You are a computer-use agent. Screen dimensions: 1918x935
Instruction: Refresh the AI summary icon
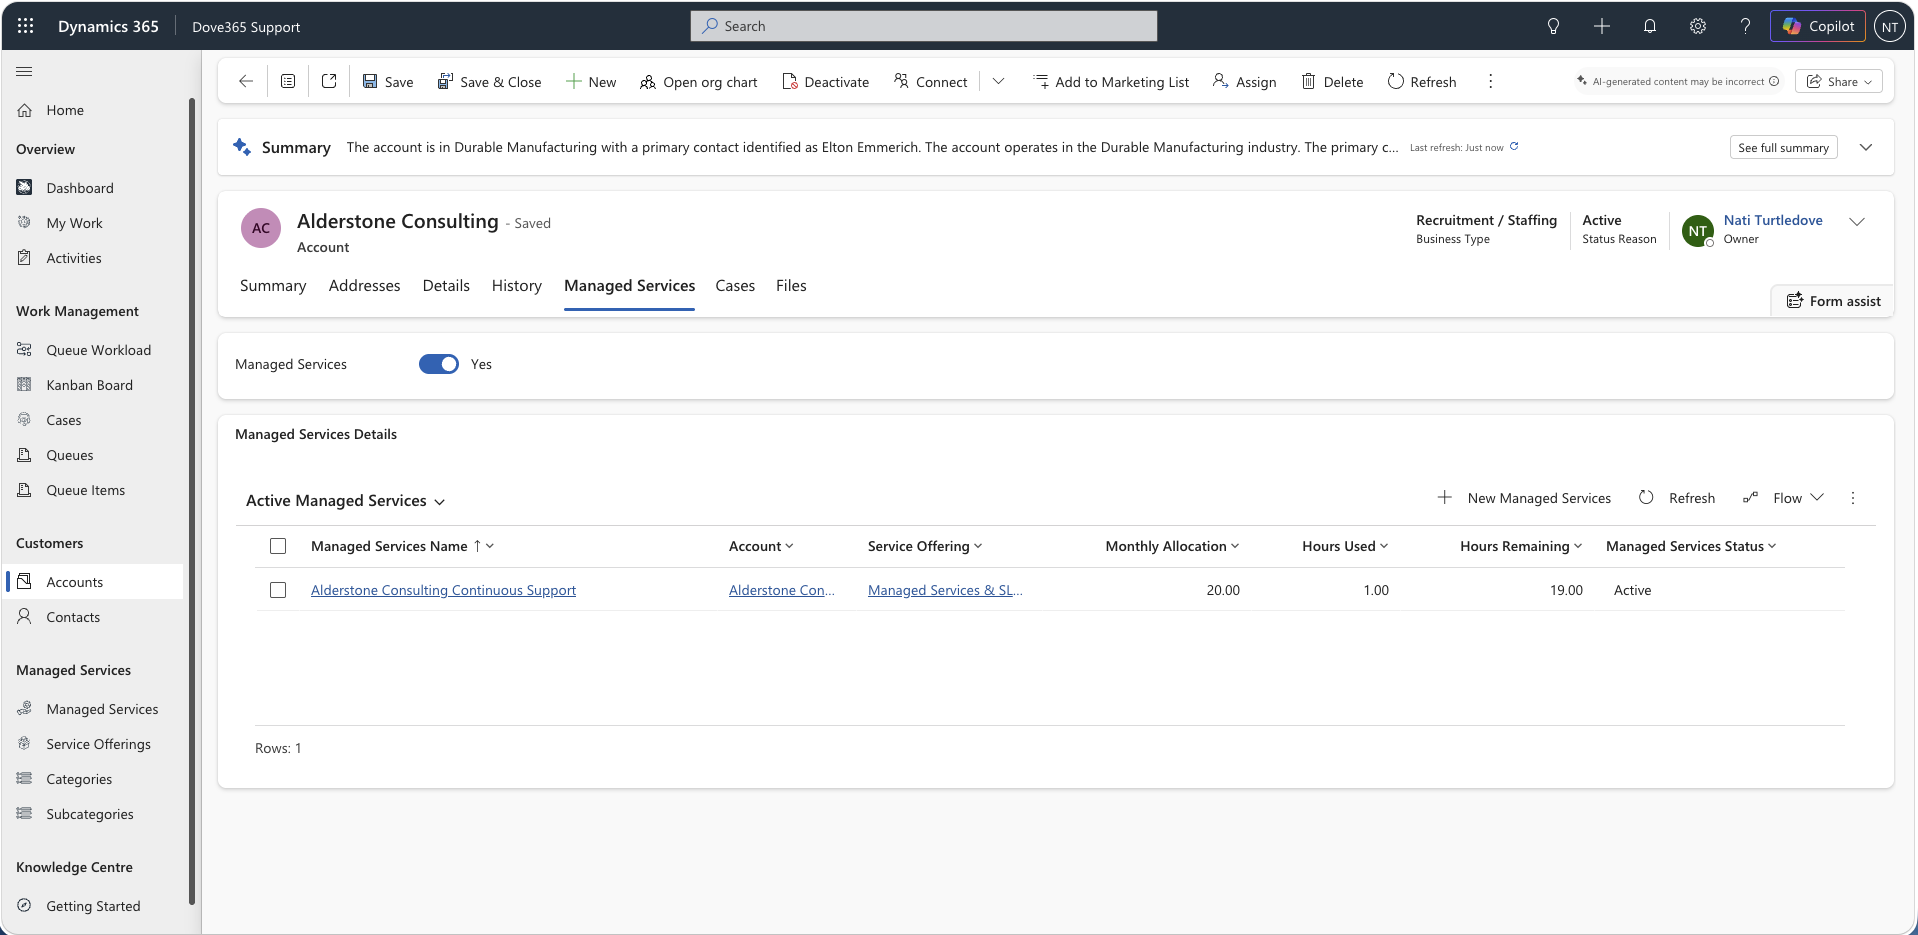(1514, 146)
